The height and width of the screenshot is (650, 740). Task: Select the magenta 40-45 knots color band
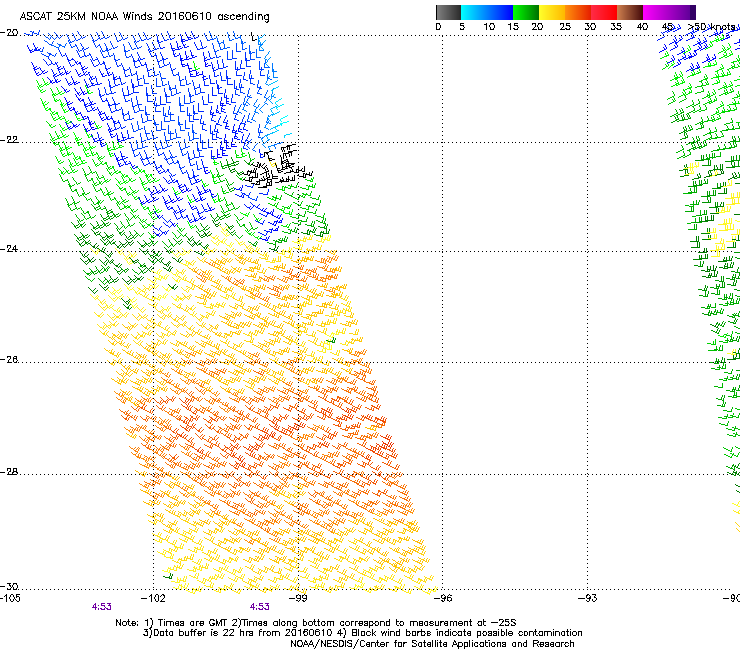pyautogui.click(x=656, y=12)
